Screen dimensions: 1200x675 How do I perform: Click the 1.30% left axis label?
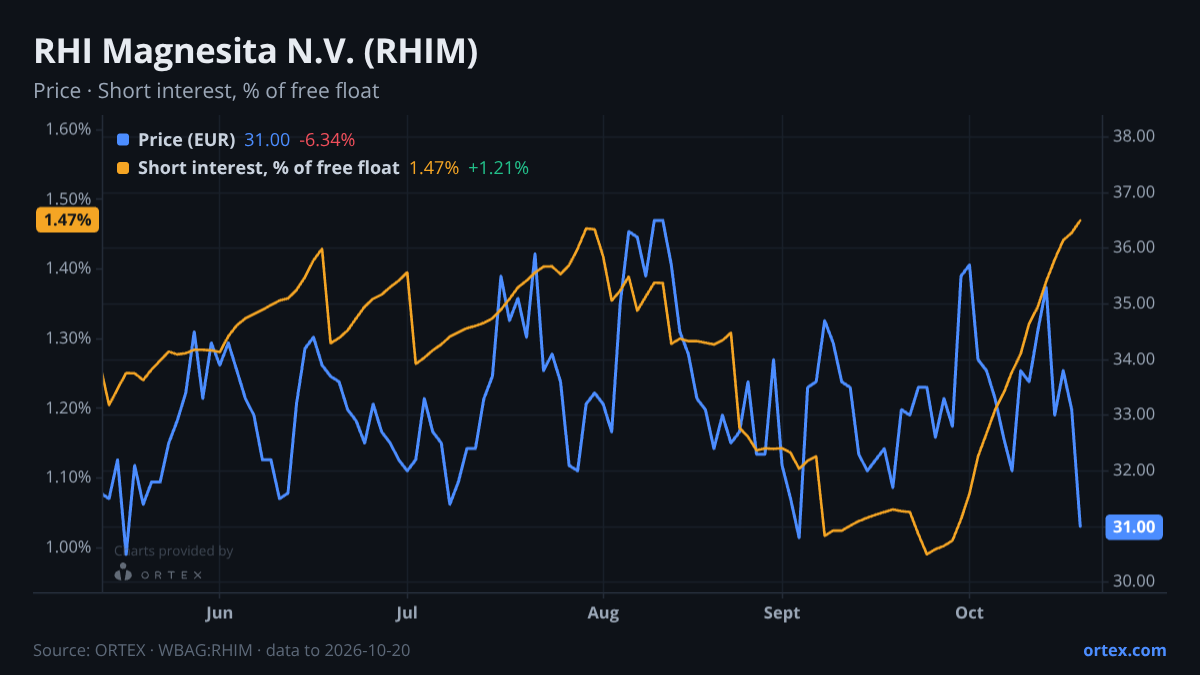[x=68, y=338]
